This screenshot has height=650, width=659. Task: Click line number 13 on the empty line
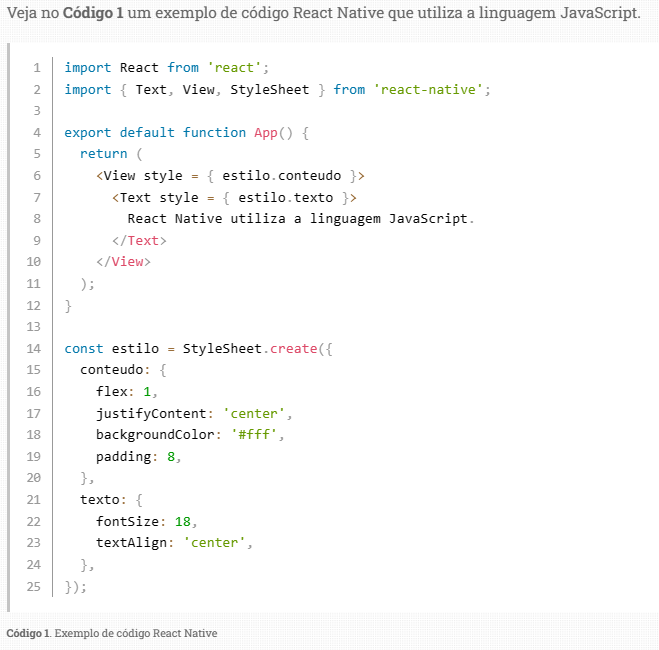(x=35, y=326)
